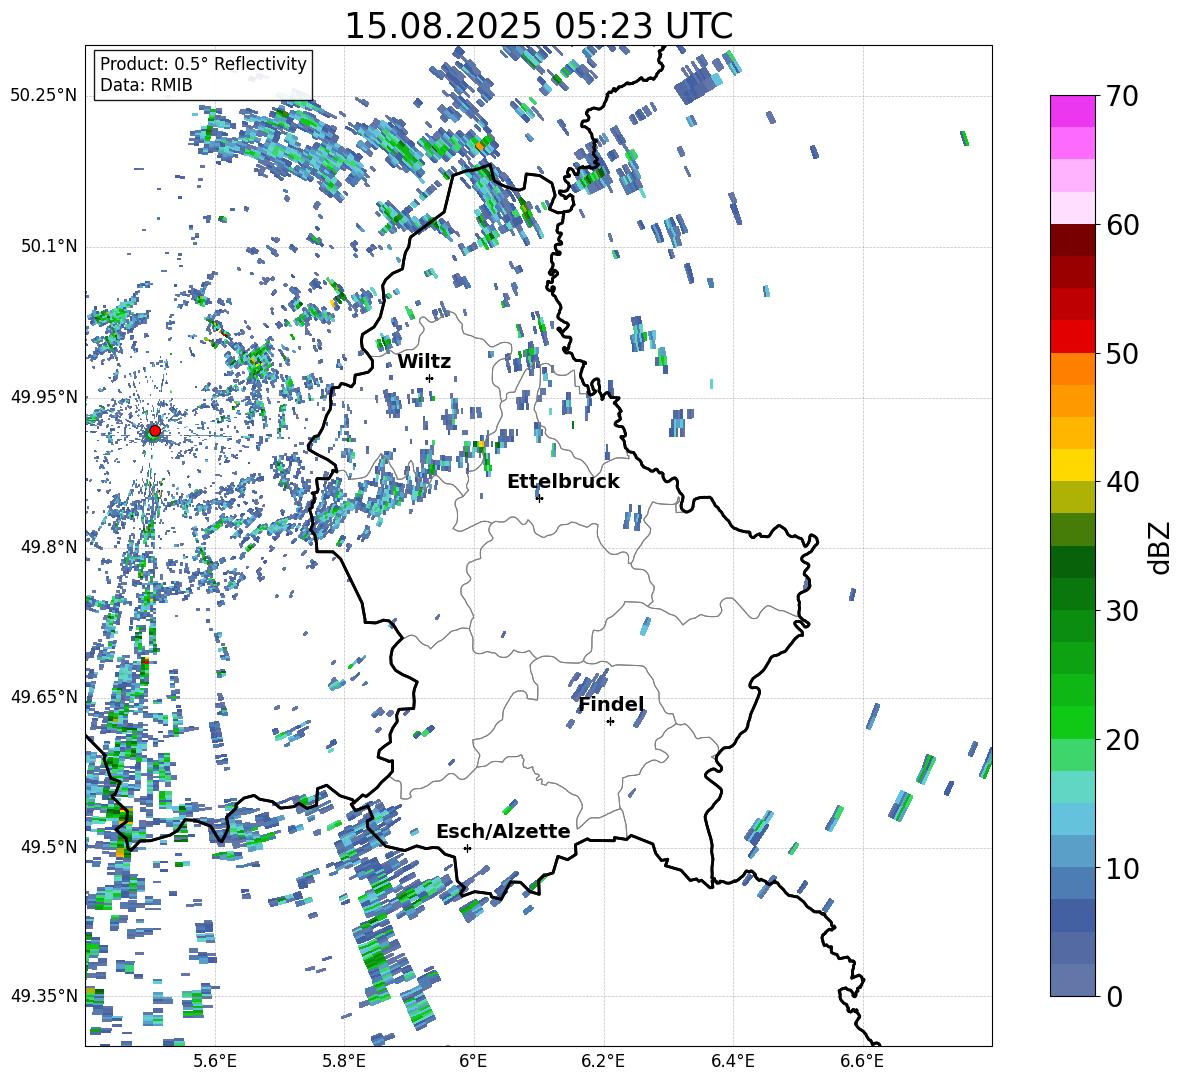Select the title text 15.08.2025 05:23 UTC
Viewport: 1184px width, 1081px height.
538,26
